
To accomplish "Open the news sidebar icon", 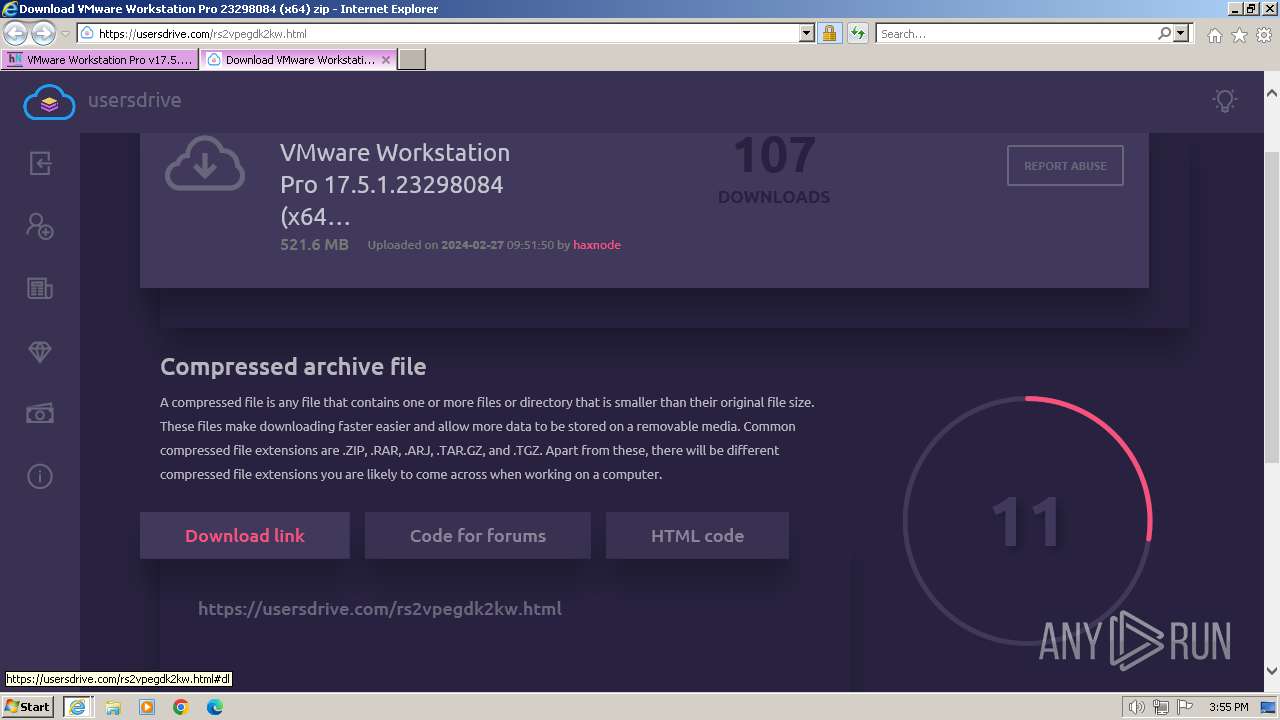I will (x=40, y=289).
